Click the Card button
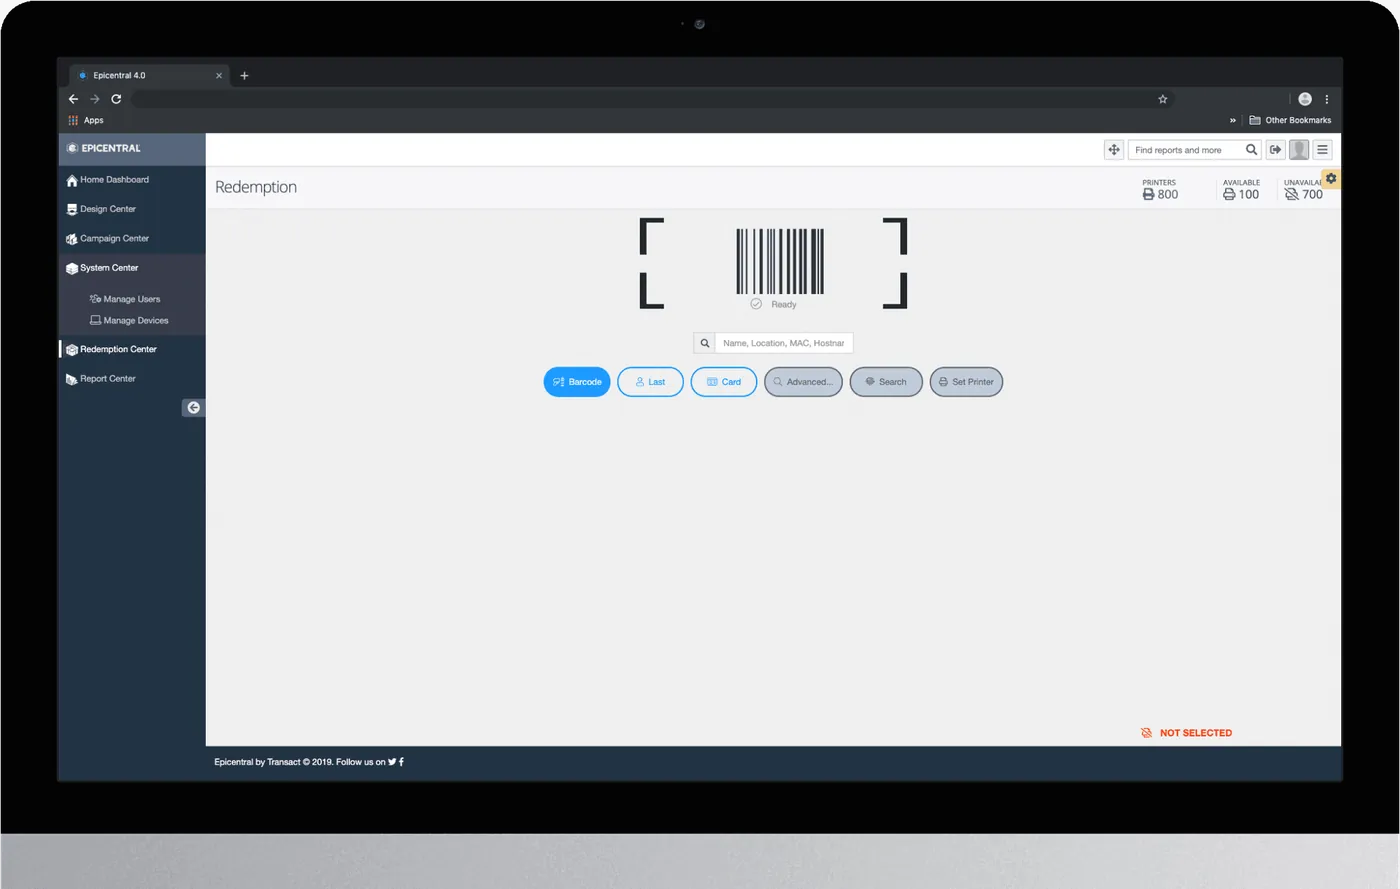Viewport: 1400px width, 889px height. [x=724, y=382]
